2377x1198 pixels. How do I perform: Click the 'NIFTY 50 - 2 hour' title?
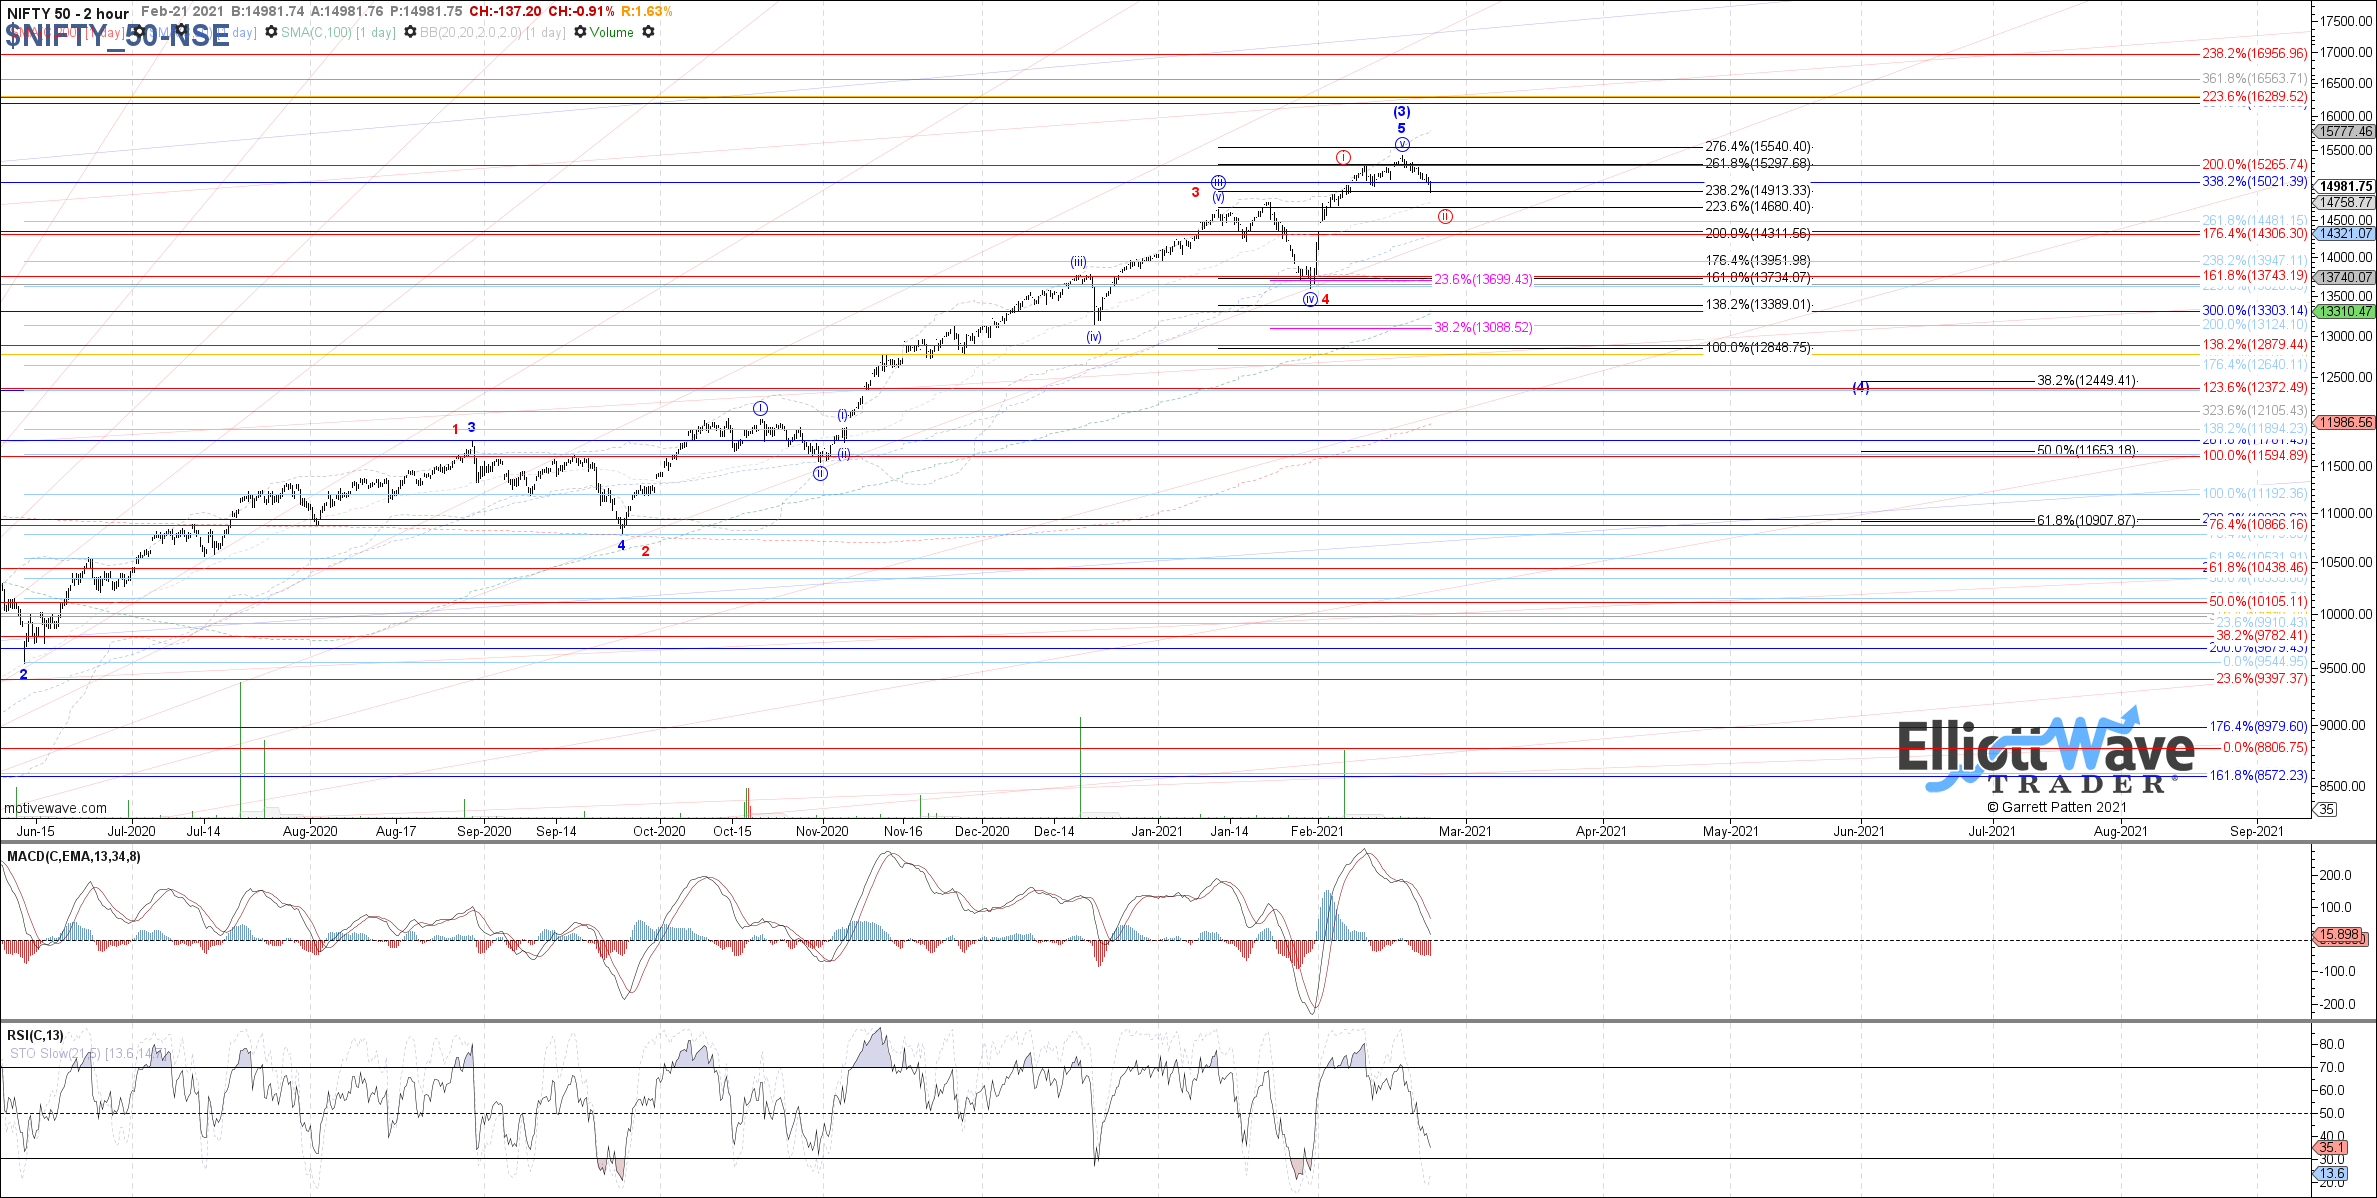(68, 13)
